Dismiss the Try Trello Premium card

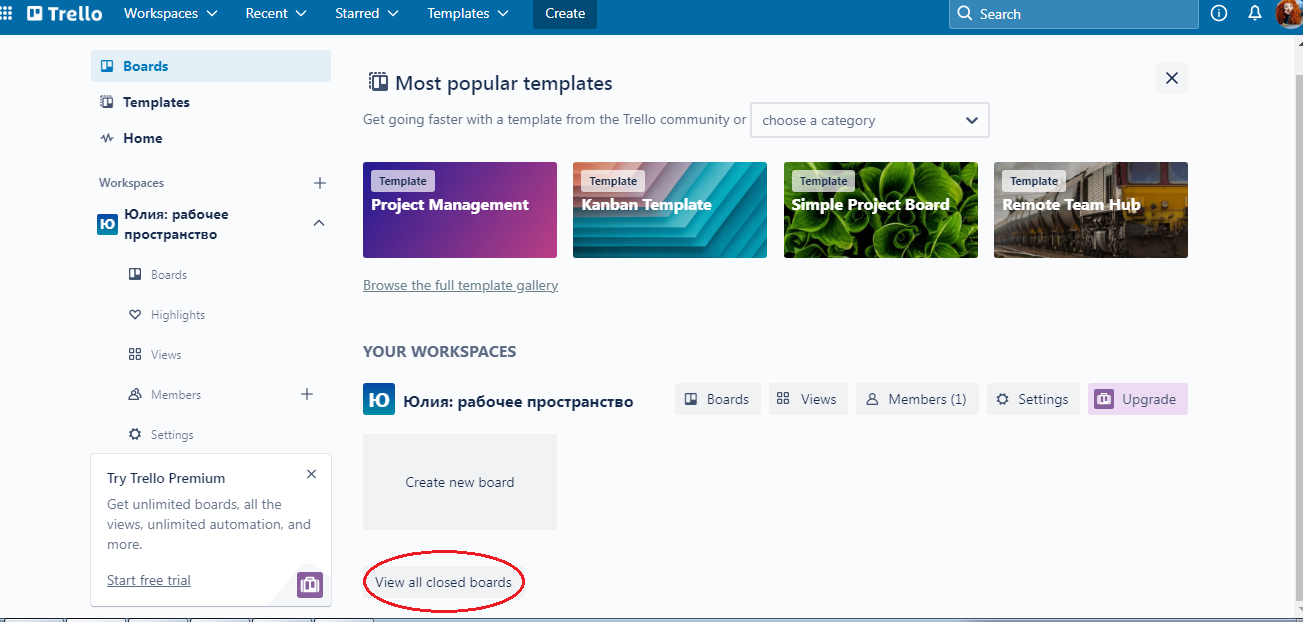pos(311,474)
